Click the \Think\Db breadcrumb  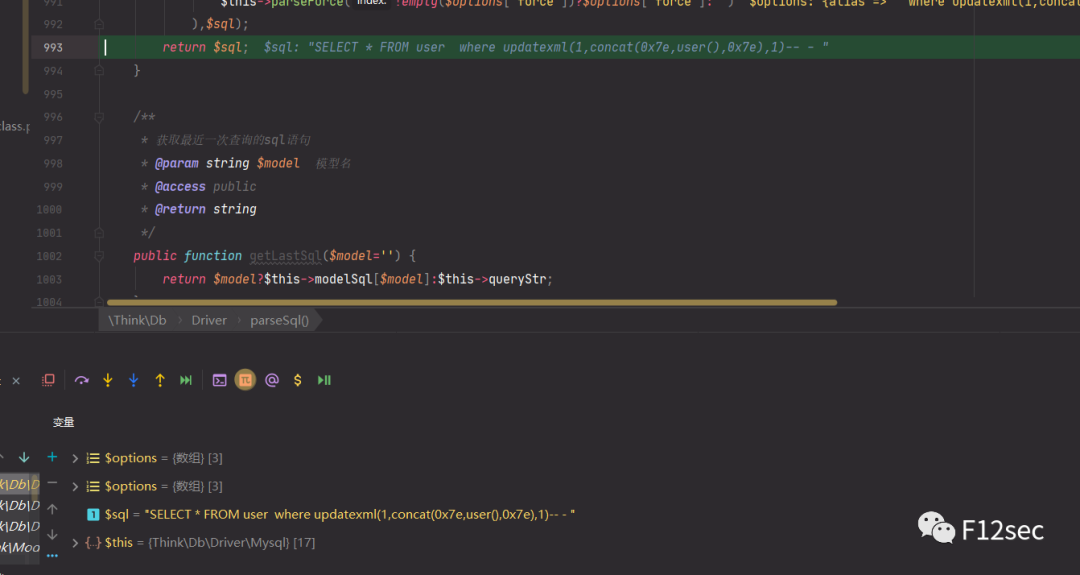[x=137, y=320]
